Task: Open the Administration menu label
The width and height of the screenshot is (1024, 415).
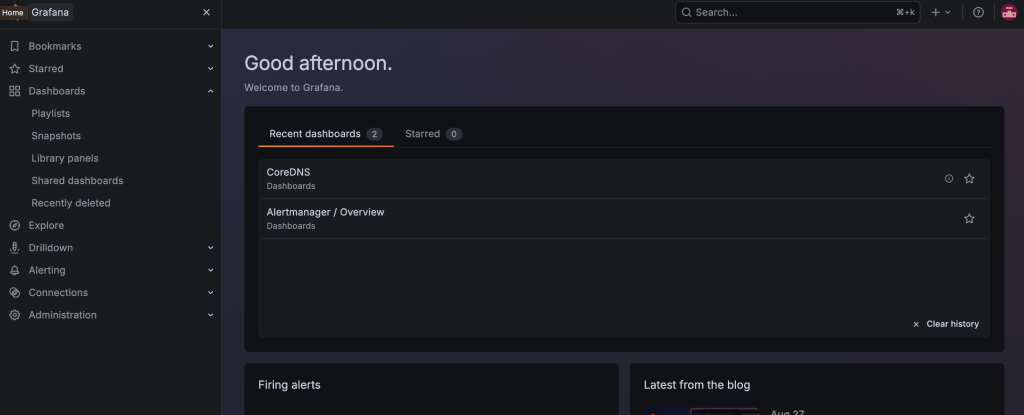Action: 63,315
